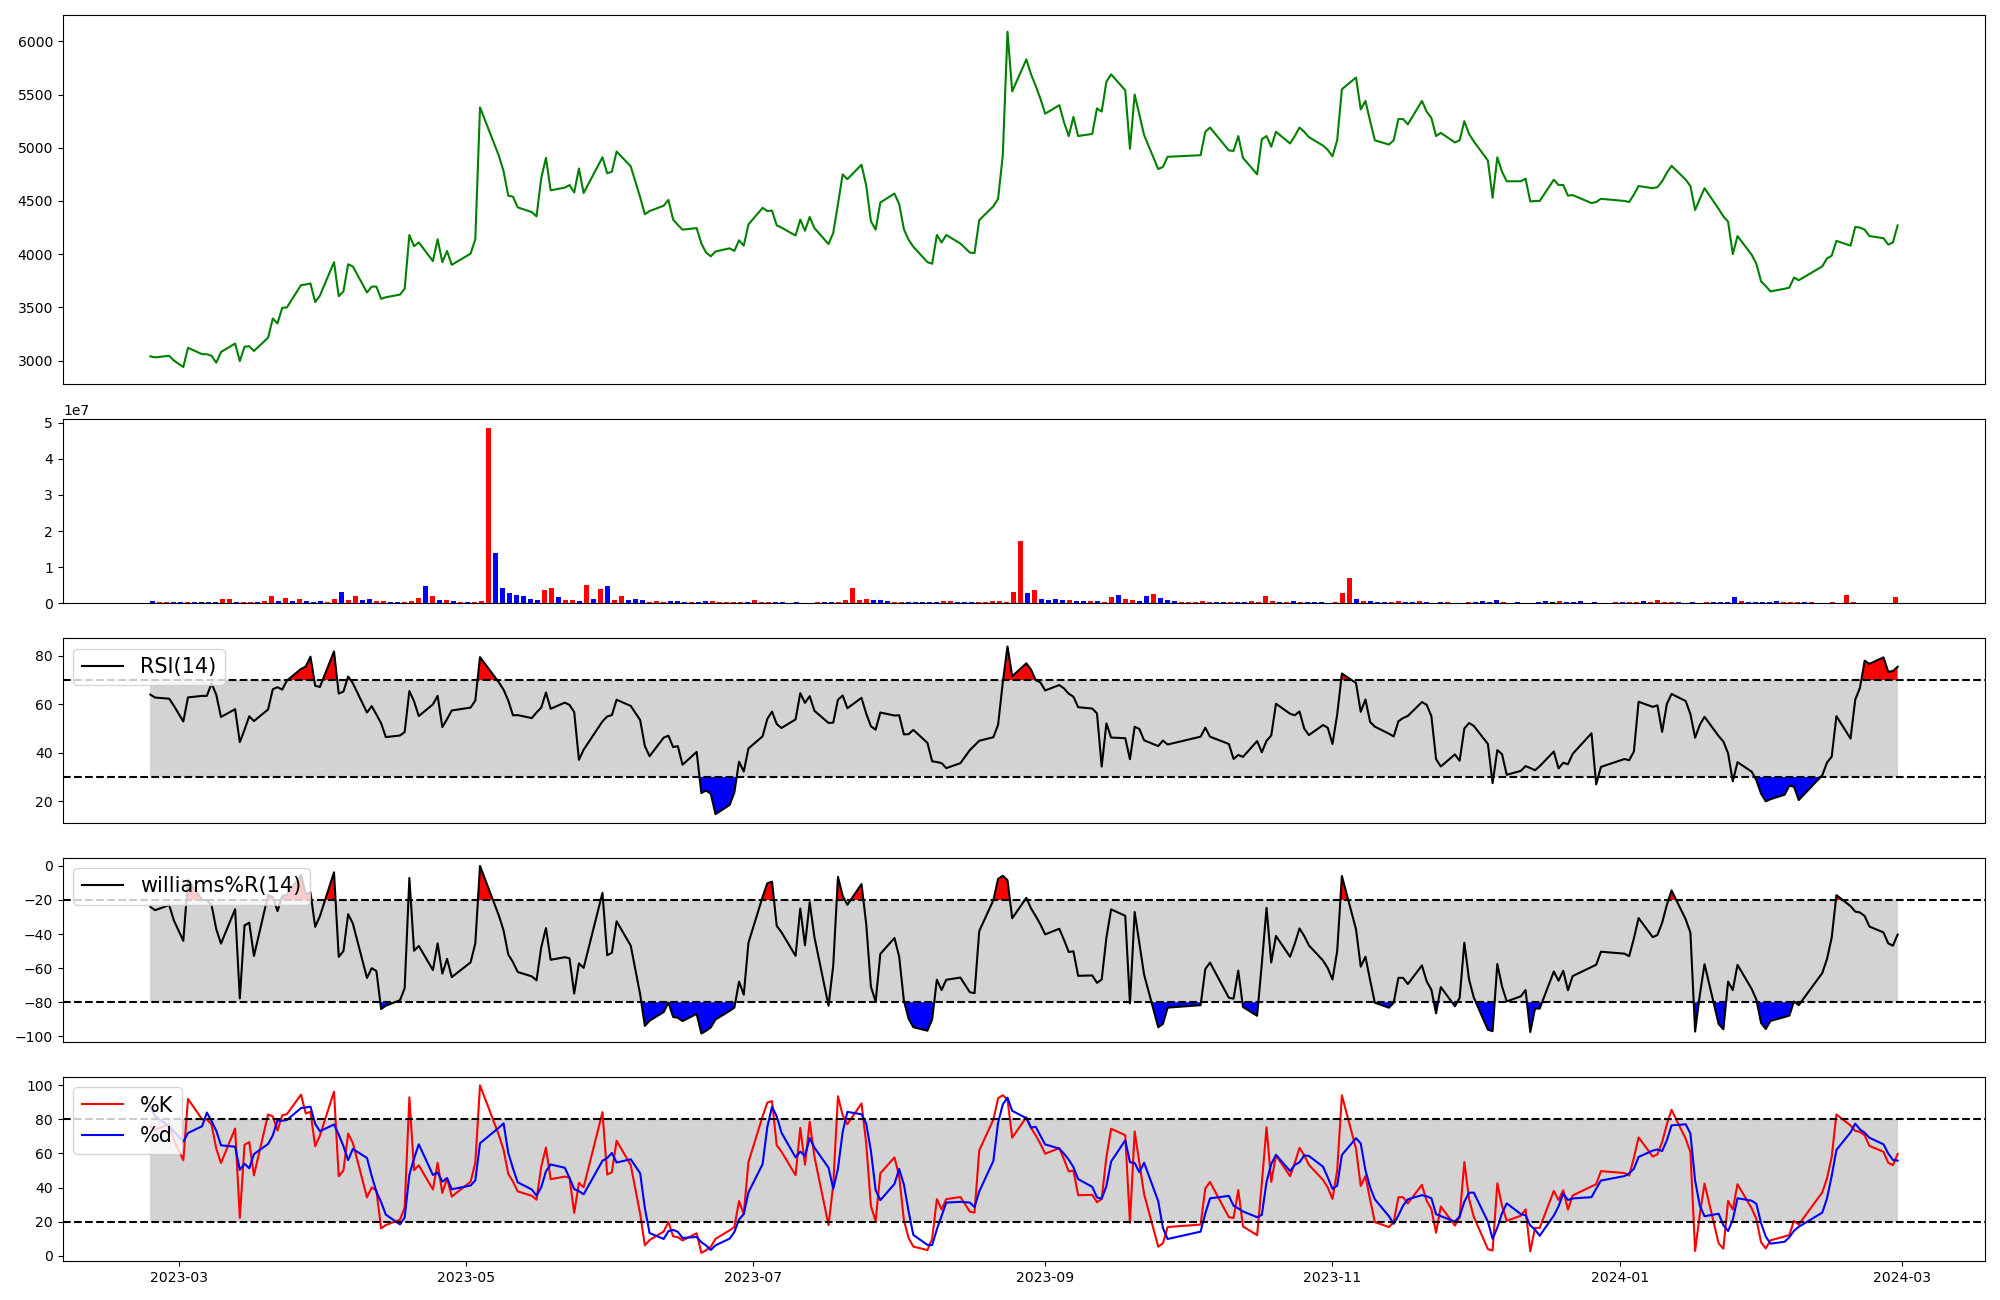
Task: Click the RSI(14) legend label
Action: 177,666
